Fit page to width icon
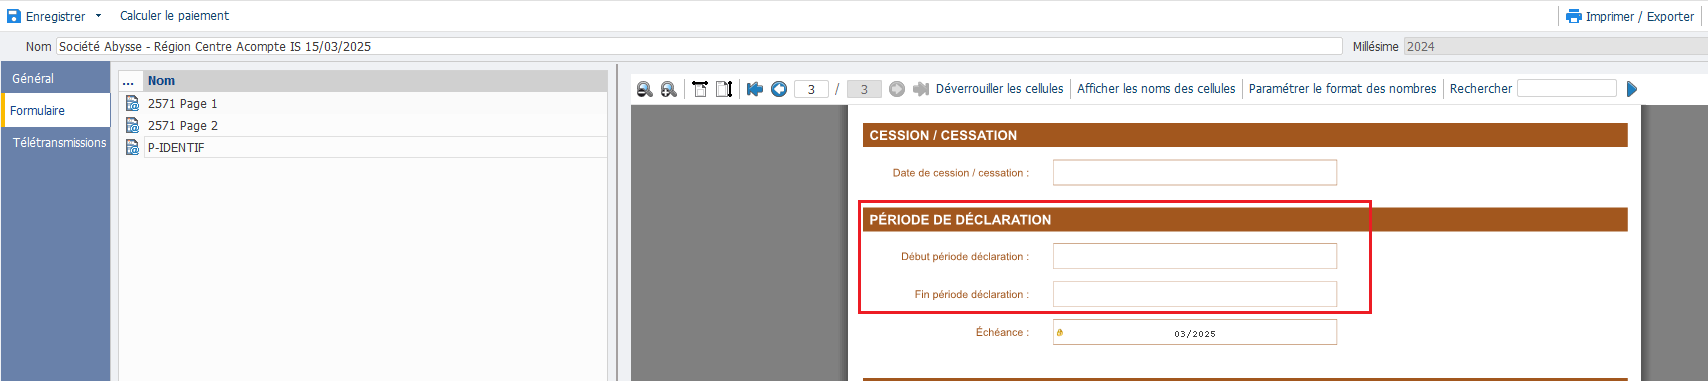The width and height of the screenshot is (1708, 381). pos(700,89)
